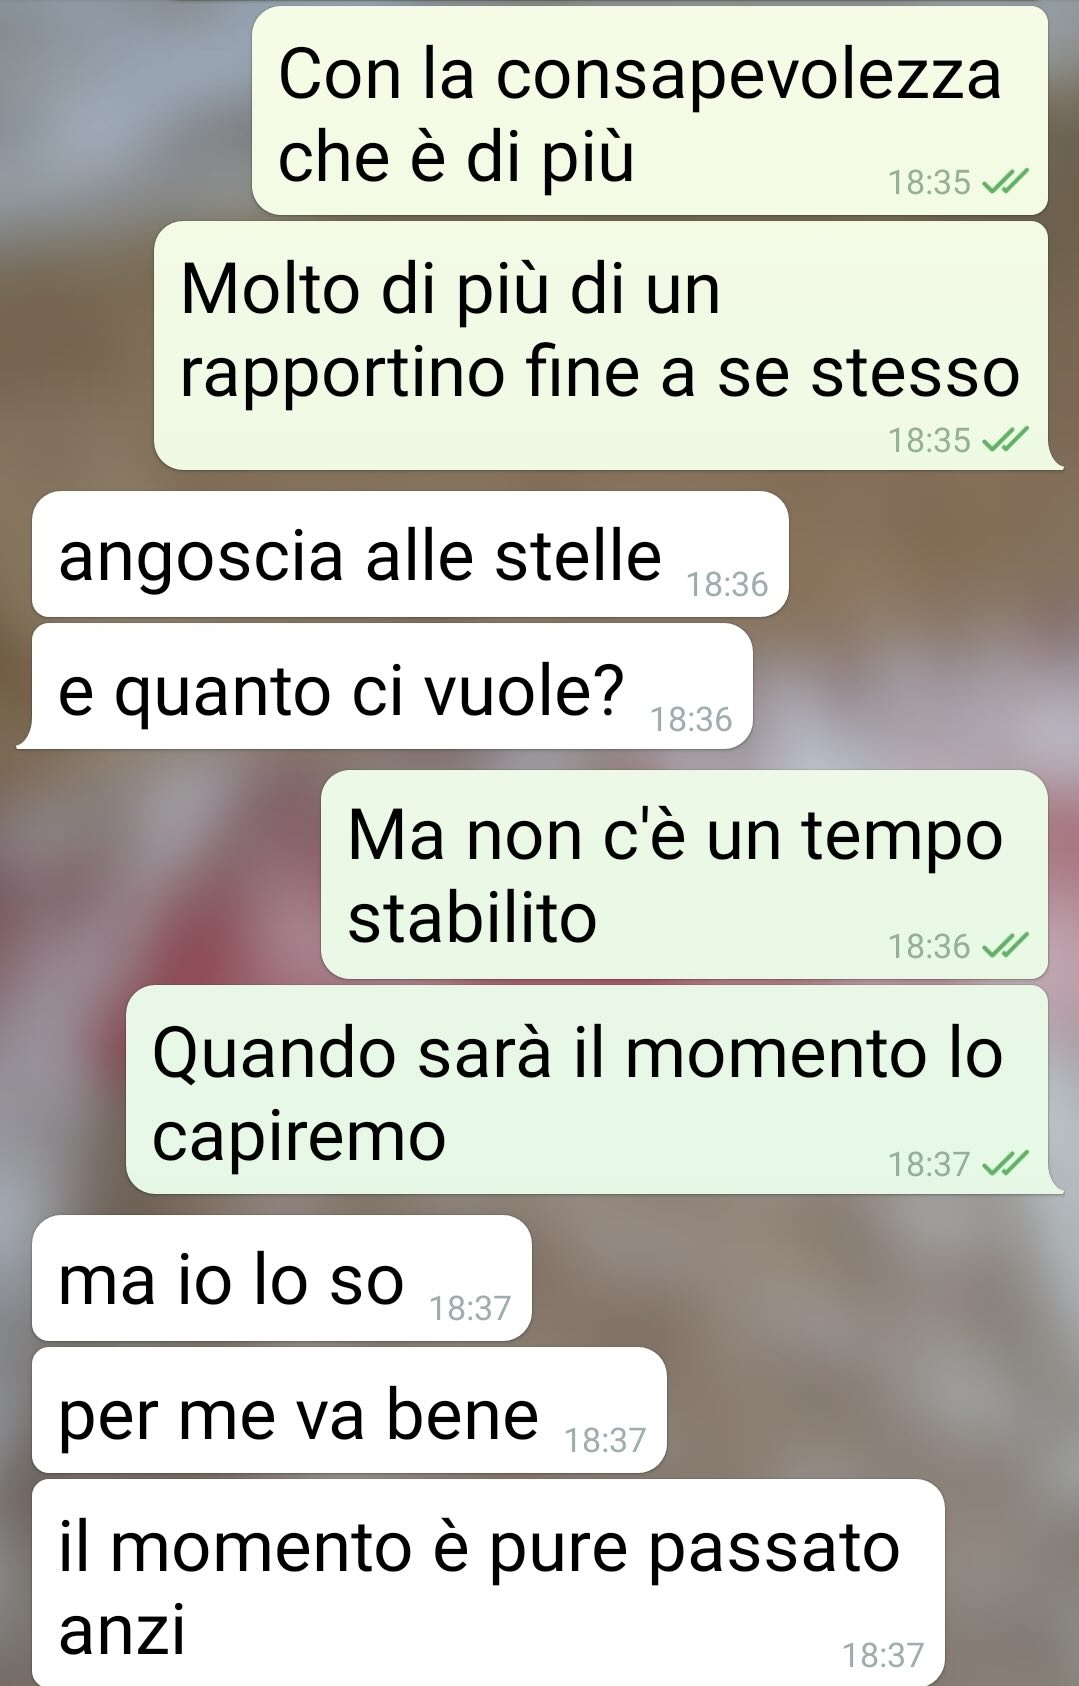The width and height of the screenshot is (1079, 1686).
Task: Tap the 18:36 timestamp on "angoscia alle stelle"
Action: [x=727, y=584]
